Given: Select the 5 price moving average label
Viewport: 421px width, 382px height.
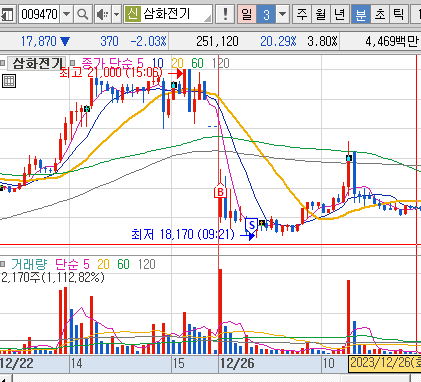Looking at the screenshot, I should (140, 63).
